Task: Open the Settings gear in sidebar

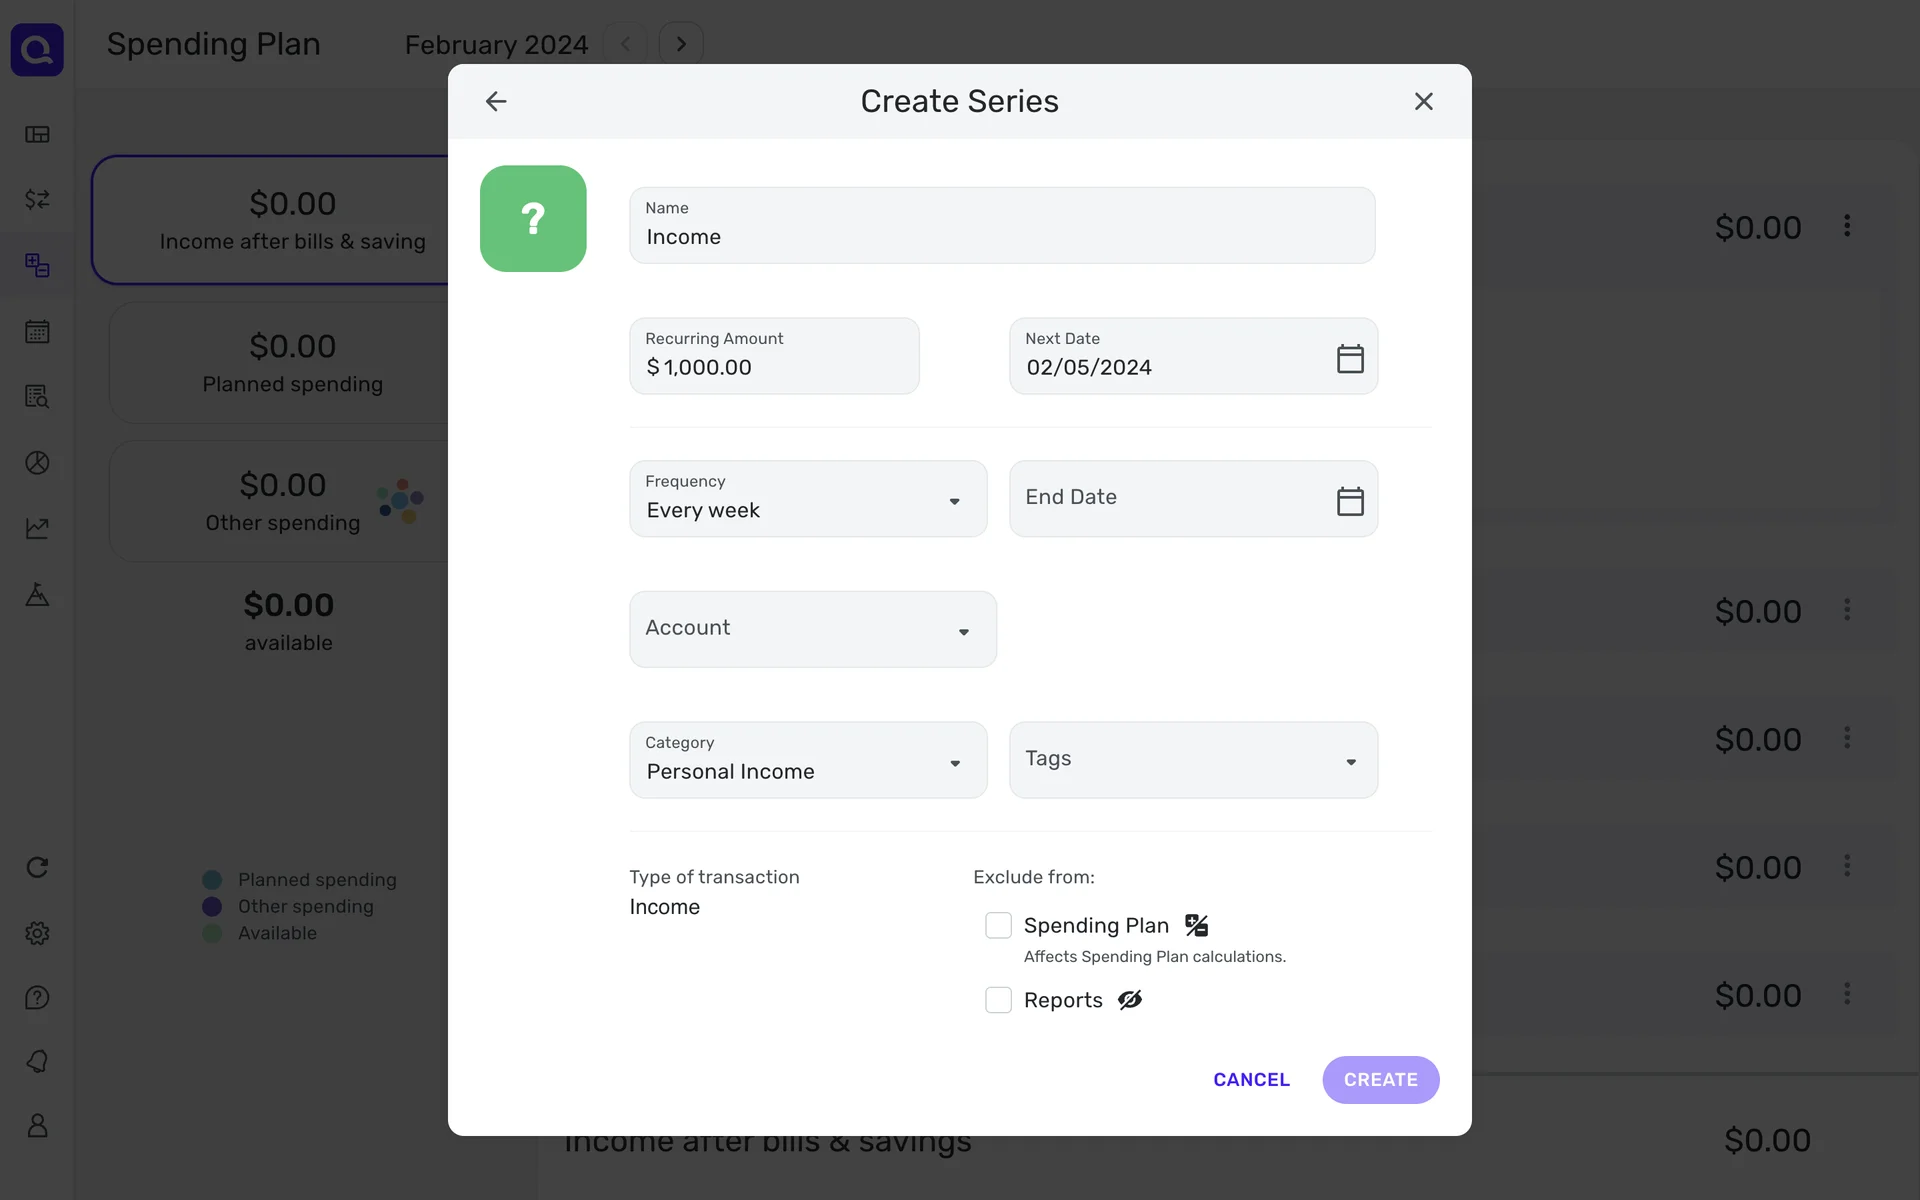Action: [37, 933]
